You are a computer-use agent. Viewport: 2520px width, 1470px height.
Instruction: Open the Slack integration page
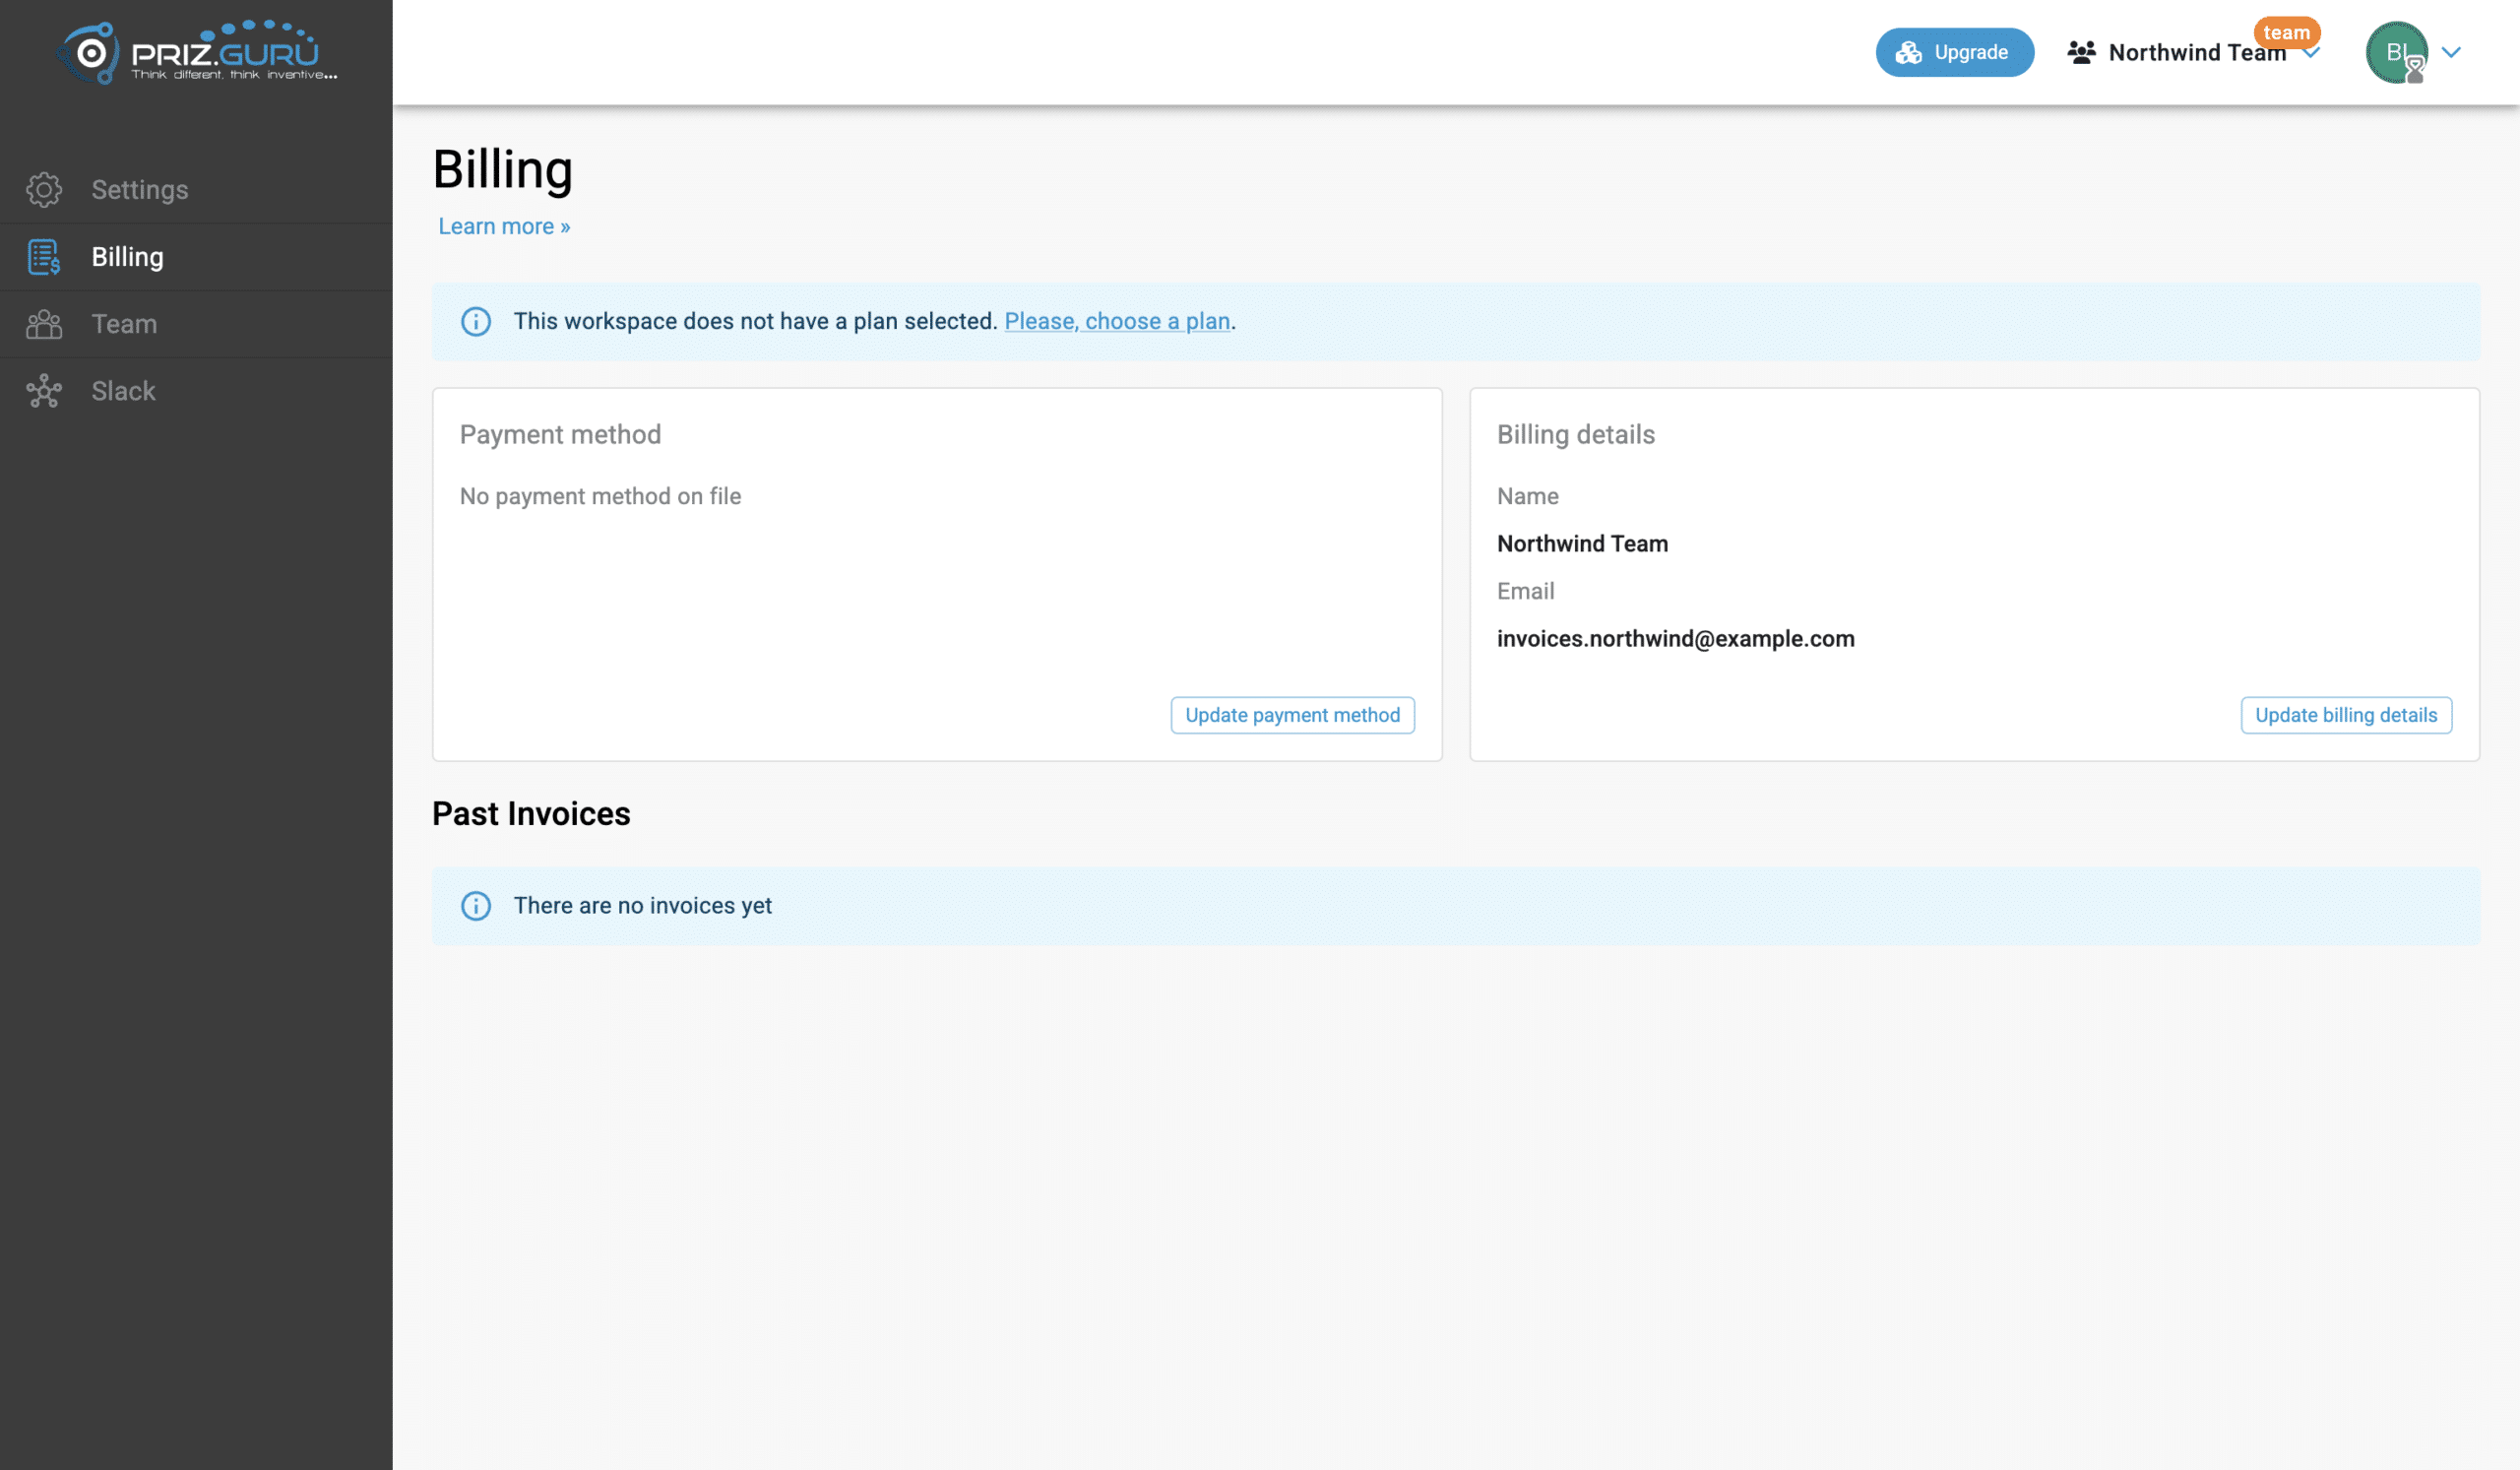click(x=196, y=390)
